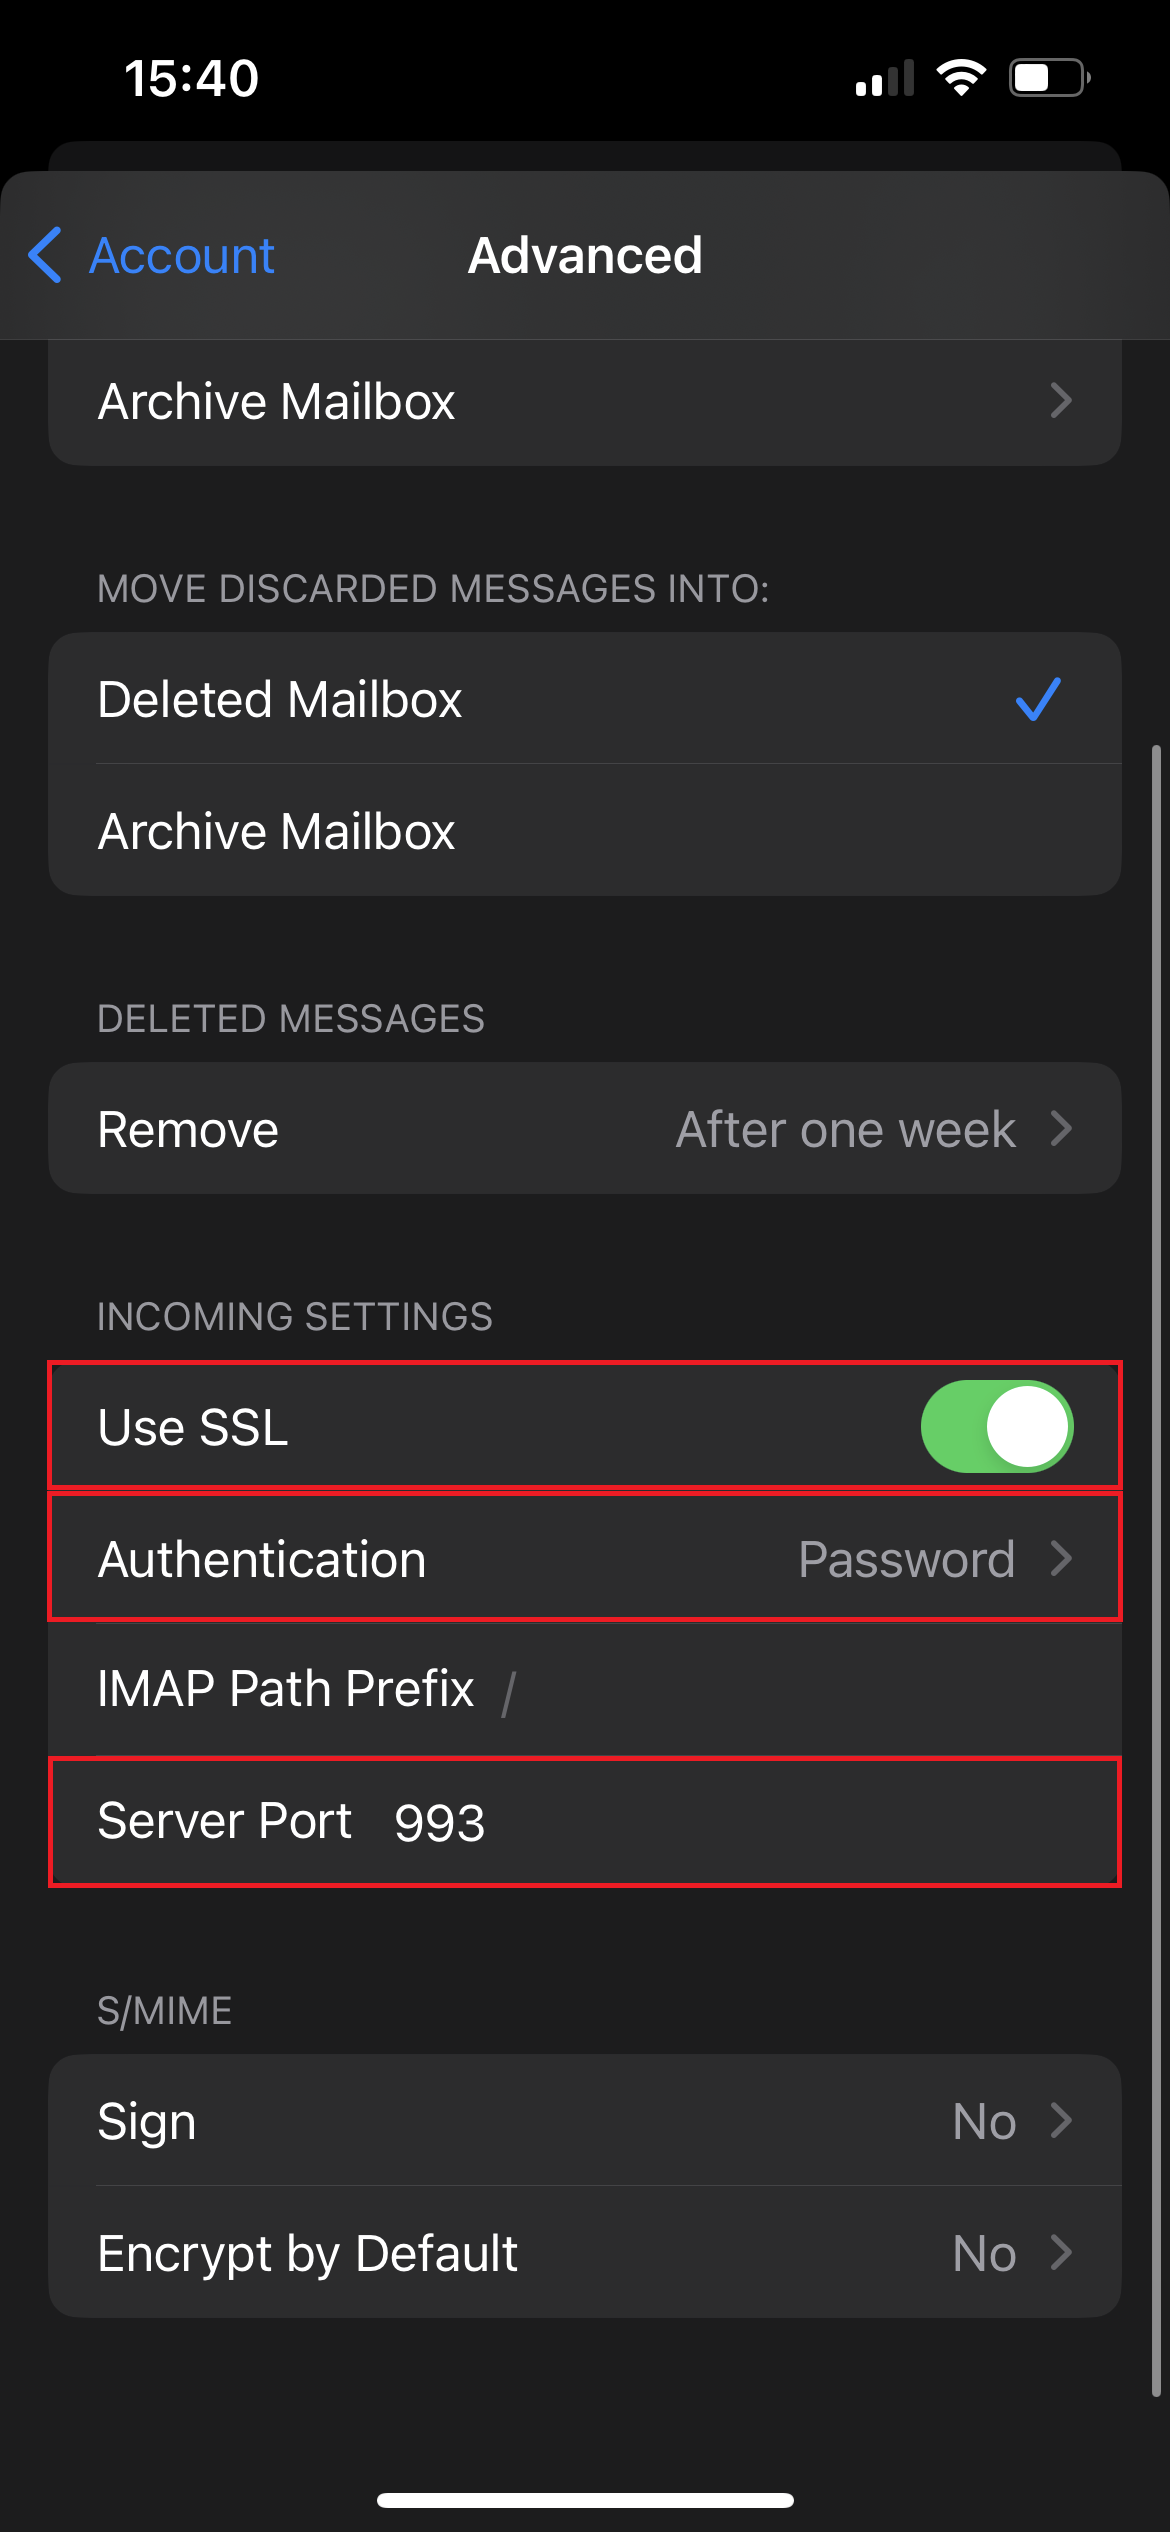Tap the Wi-Fi status icon
Screen dimensions: 1170x2532
pyautogui.click(x=961, y=77)
